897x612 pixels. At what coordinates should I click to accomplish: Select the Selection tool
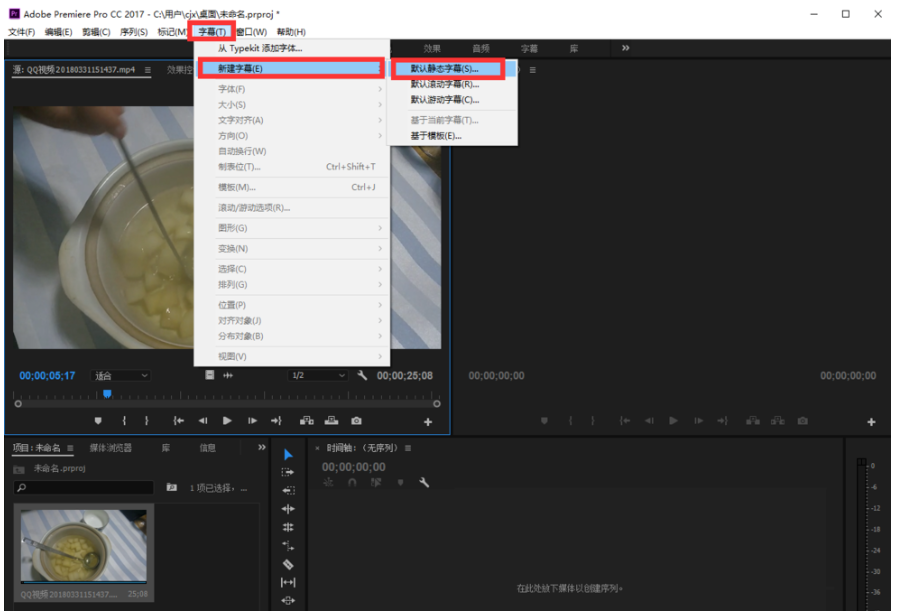[x=289, y=454]
